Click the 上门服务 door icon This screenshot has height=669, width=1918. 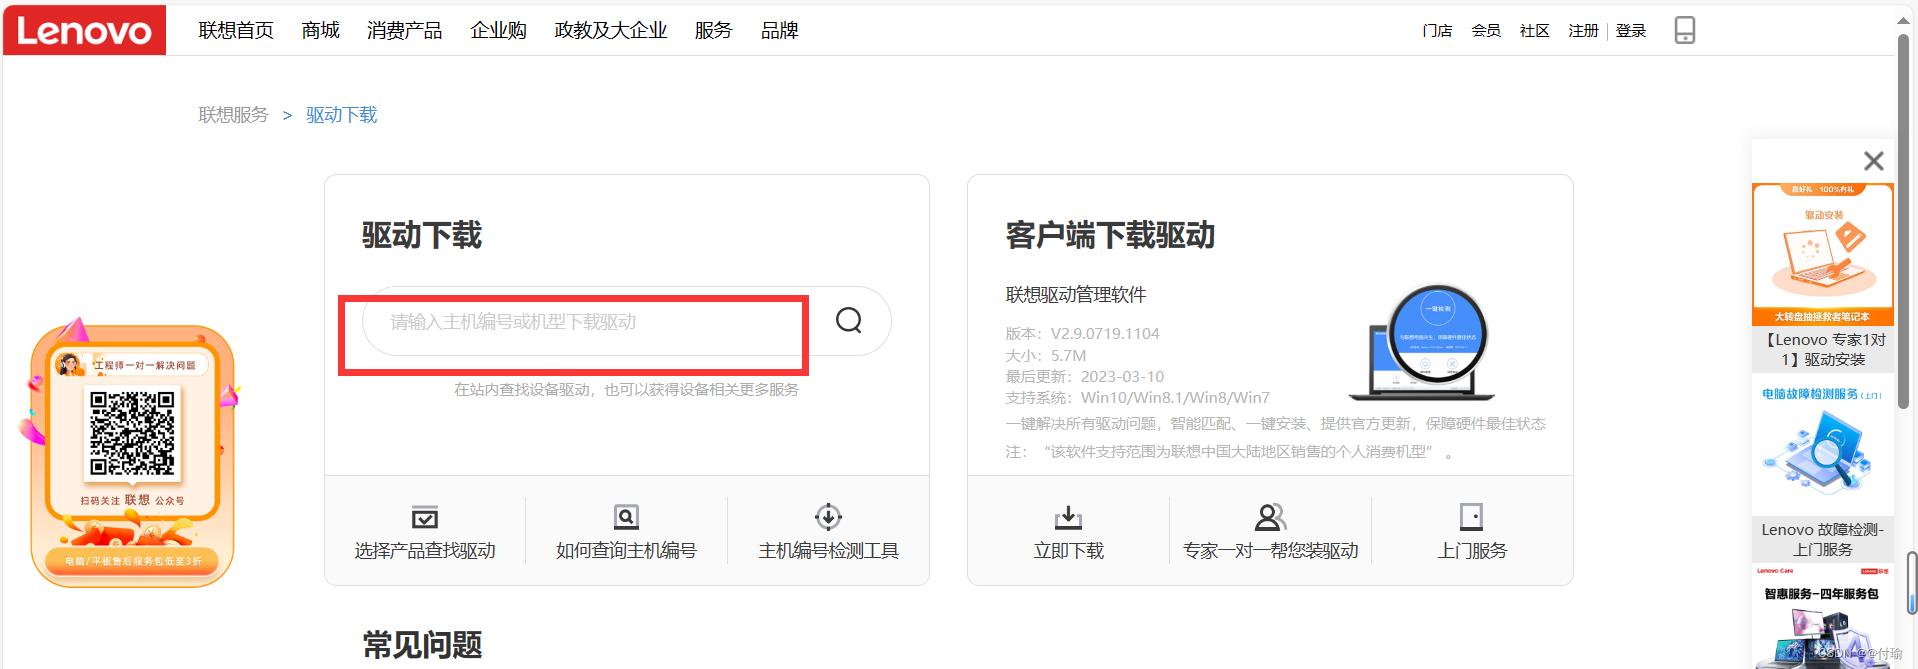(1471, 517)
